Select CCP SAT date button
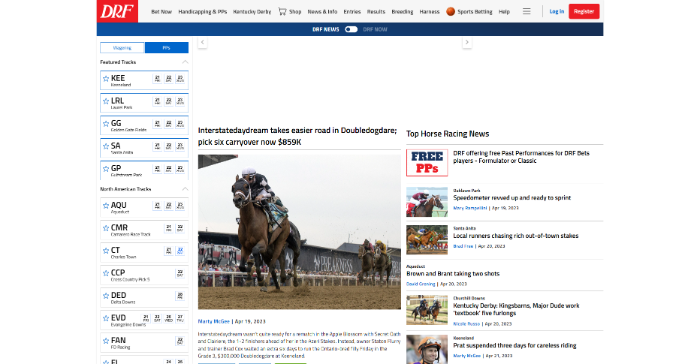The height and width of the screenshot is (364, 700). tap(180, 273)
